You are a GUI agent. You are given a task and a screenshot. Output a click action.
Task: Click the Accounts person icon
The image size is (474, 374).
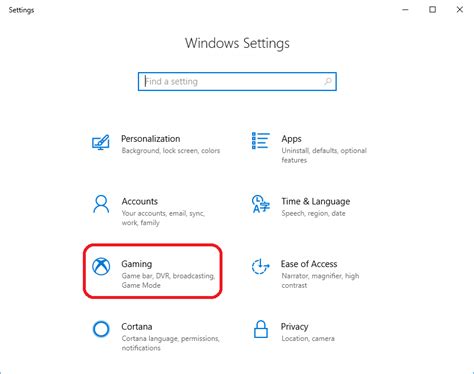point(101,204)
